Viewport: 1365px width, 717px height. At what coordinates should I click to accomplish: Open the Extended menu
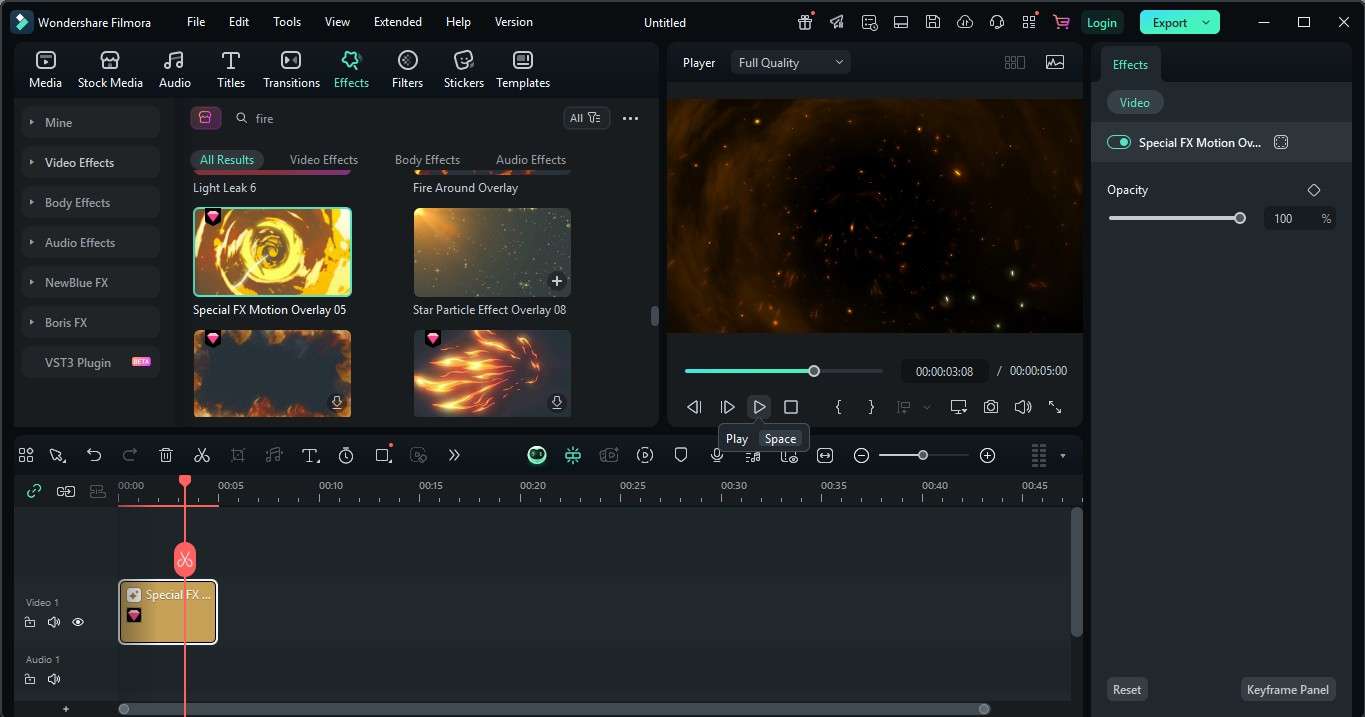[x=398, y=22]
